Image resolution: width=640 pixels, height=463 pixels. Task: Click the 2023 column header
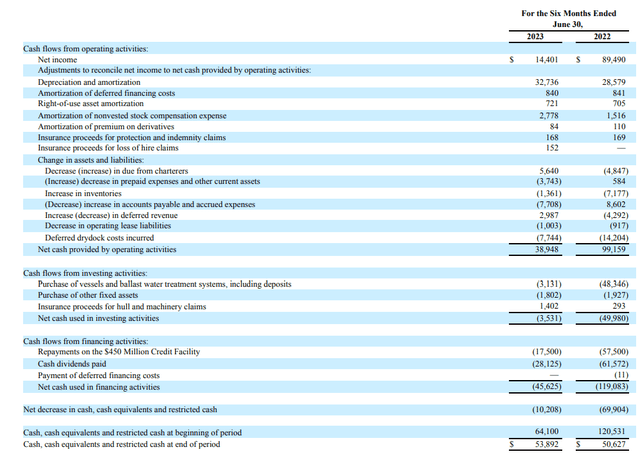click(x=536, y=37)
